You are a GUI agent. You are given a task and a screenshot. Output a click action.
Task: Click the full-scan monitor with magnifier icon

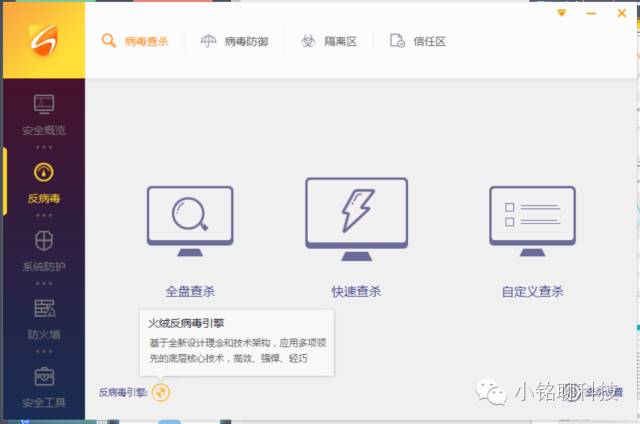coord(190,221)
